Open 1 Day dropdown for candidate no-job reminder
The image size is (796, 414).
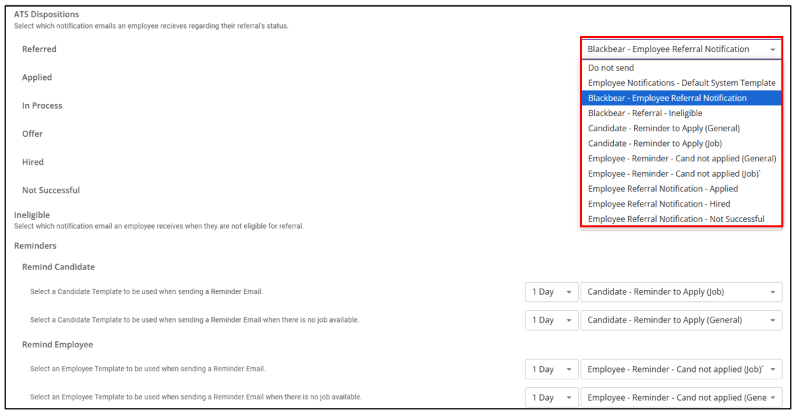coord(551,320)
